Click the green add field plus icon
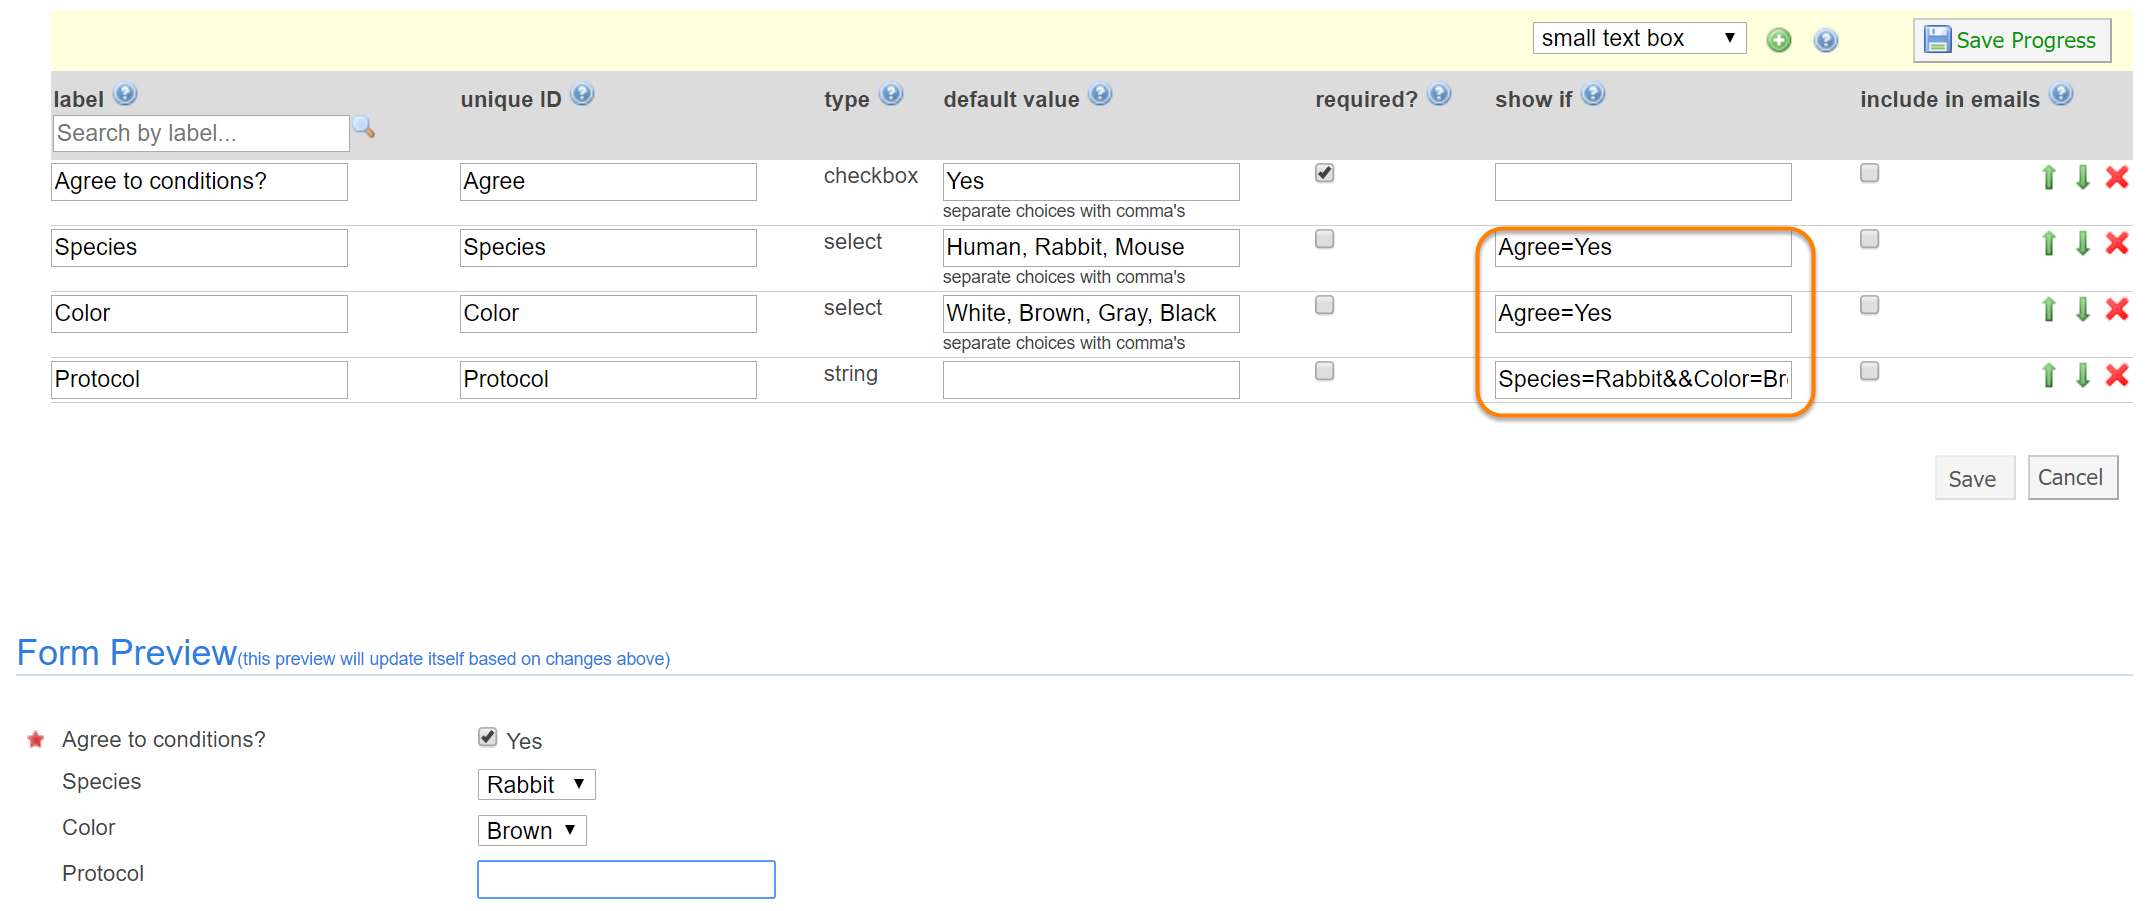This screenshot has width=2147, height=911. 1778,40
